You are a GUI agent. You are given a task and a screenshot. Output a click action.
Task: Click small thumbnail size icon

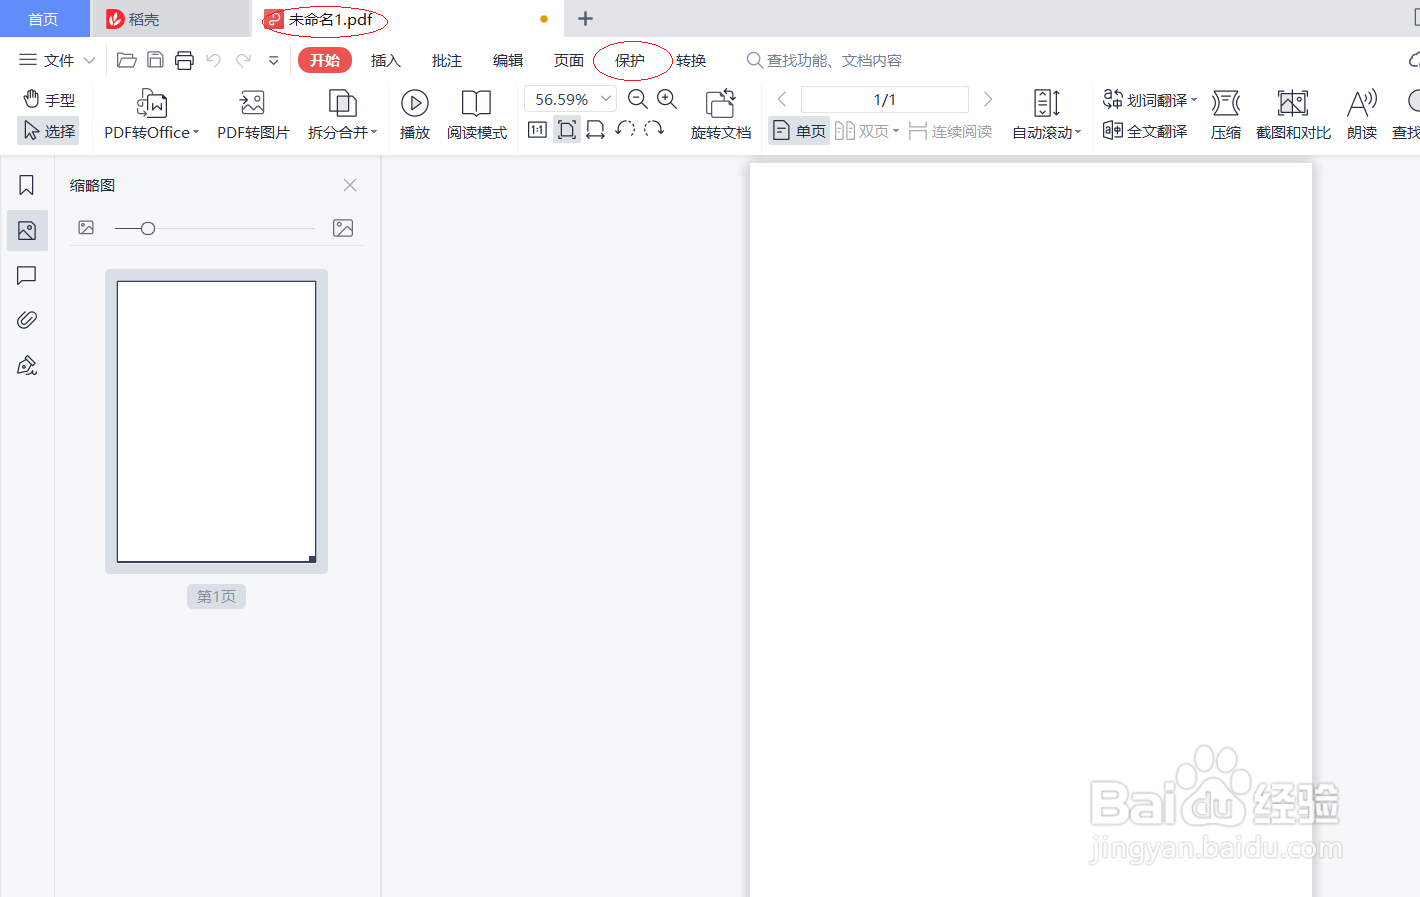coord(86,228)
